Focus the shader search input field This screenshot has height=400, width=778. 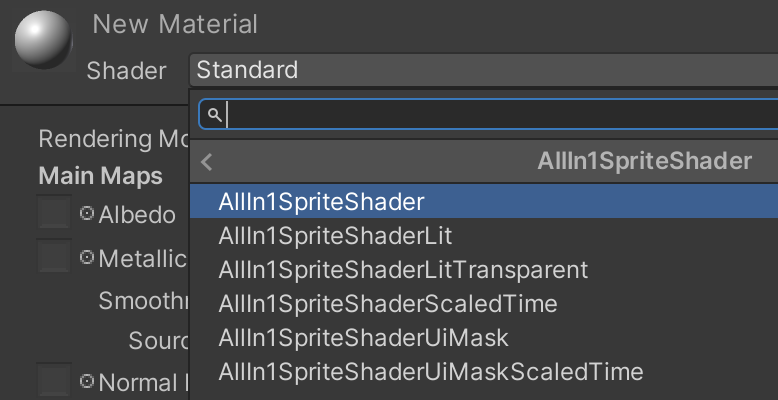tap(489, 115)
